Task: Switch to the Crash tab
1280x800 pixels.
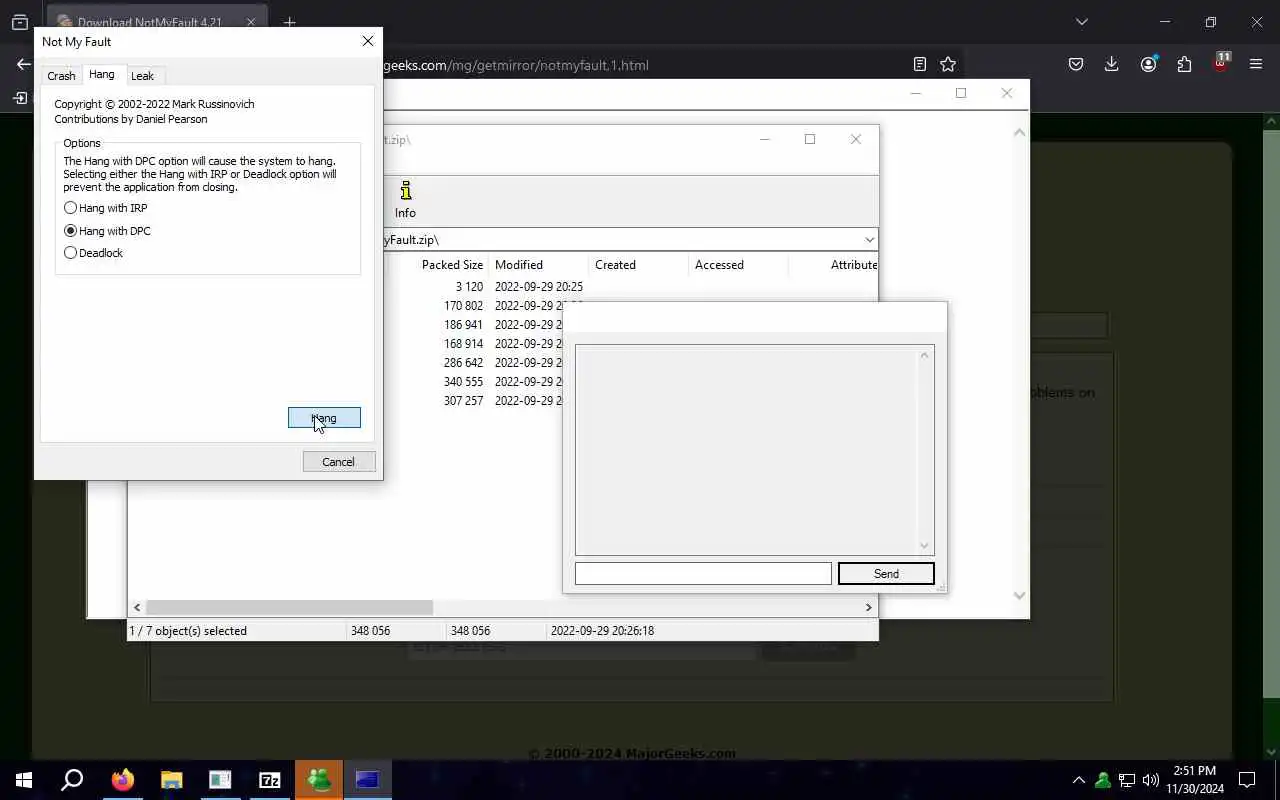Action: click(61, 76)
